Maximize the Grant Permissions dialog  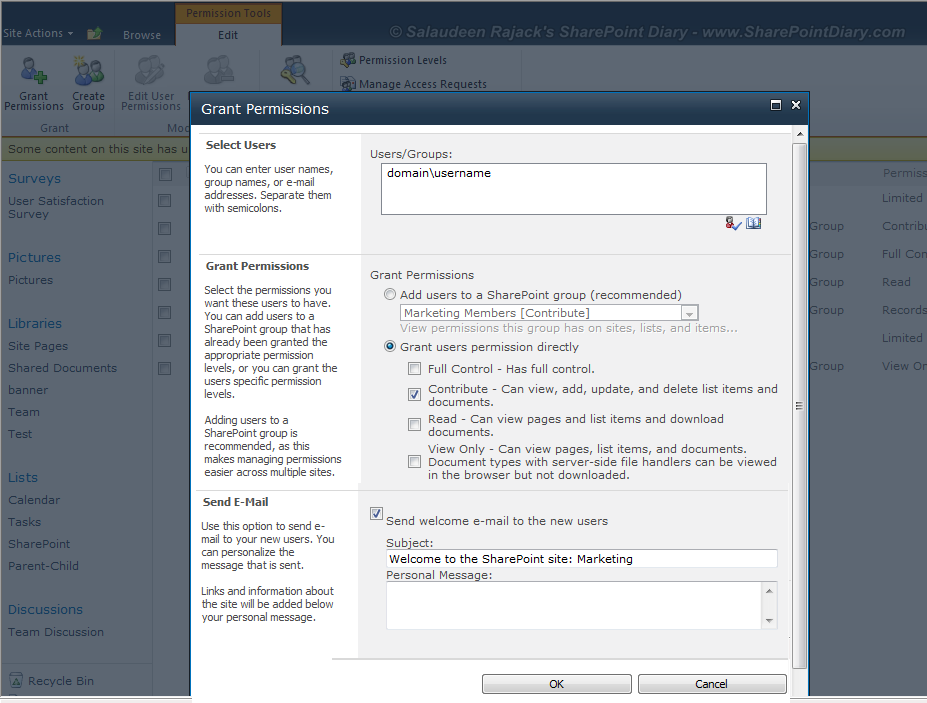click(x=776, y=105)
